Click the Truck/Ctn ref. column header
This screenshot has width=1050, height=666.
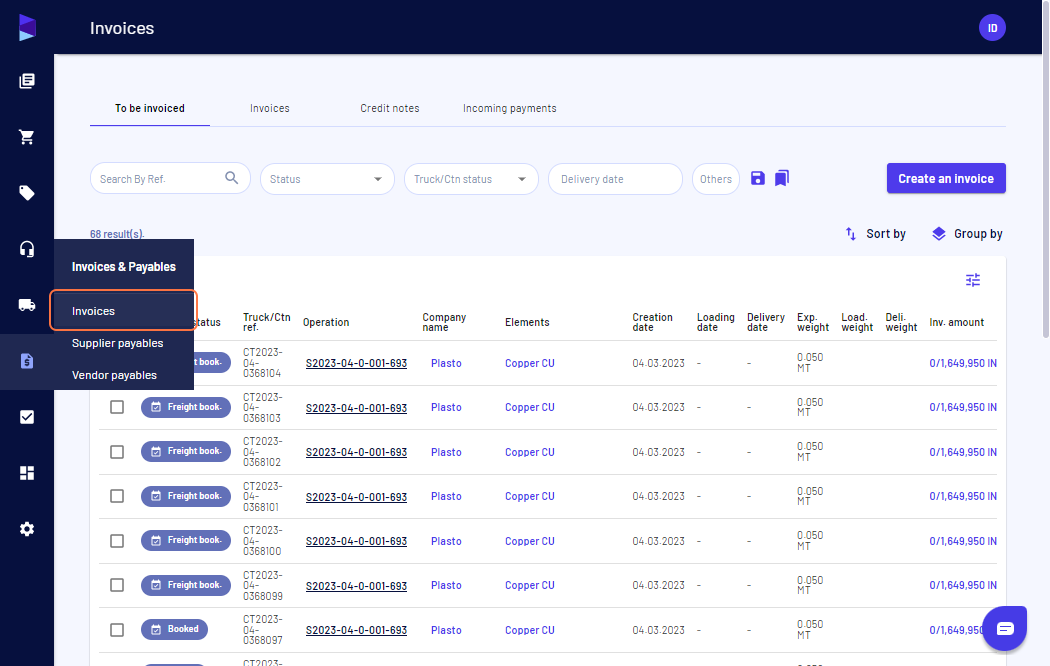[267, 322]
